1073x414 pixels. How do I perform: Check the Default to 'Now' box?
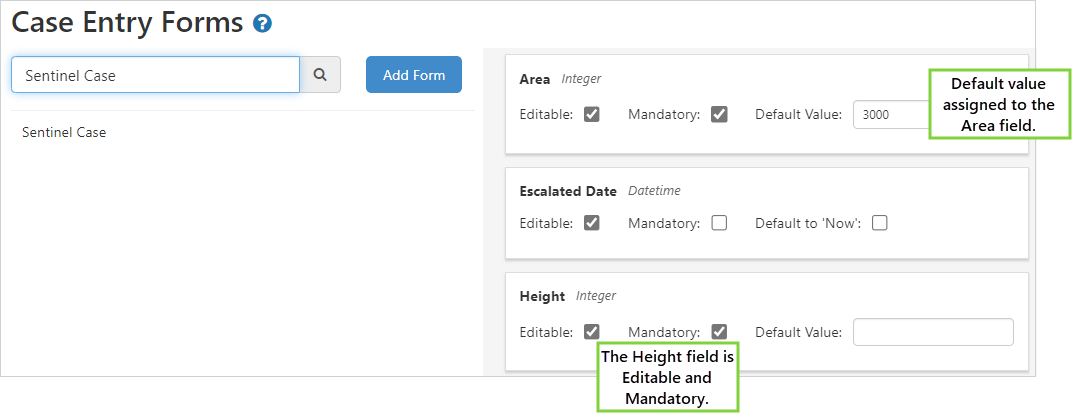coord(880,223)
